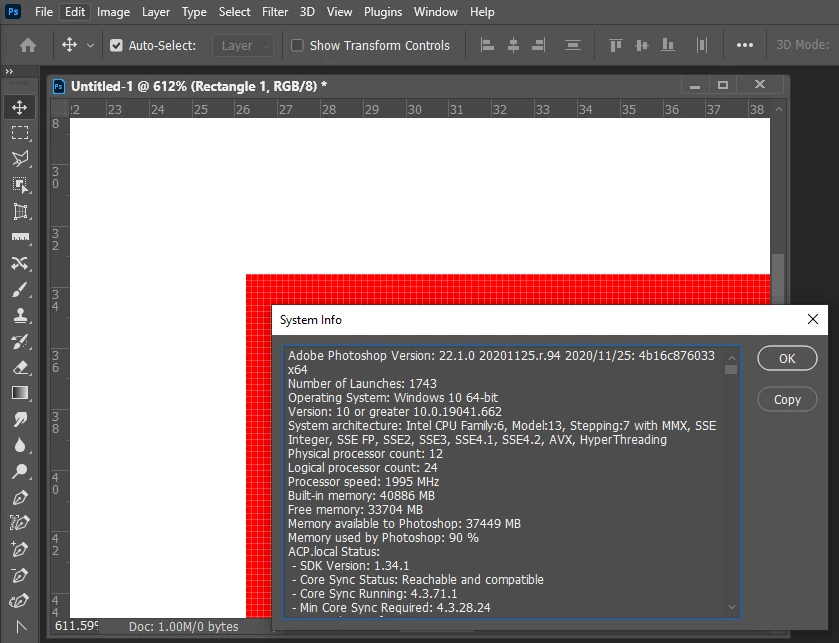
Task: Click Copy in System Info dialog
Action: 787,400
